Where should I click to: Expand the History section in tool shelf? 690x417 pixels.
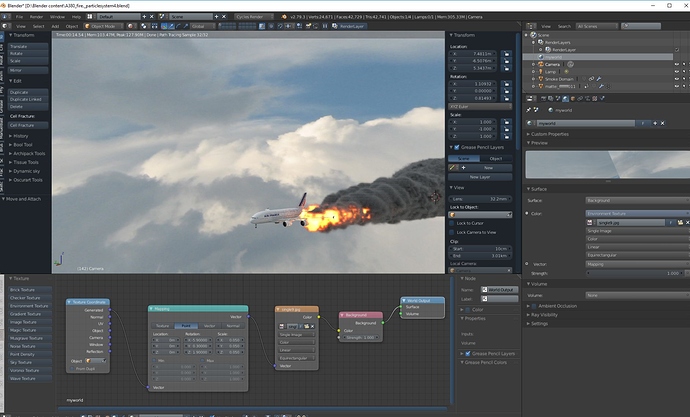(20, 136)
